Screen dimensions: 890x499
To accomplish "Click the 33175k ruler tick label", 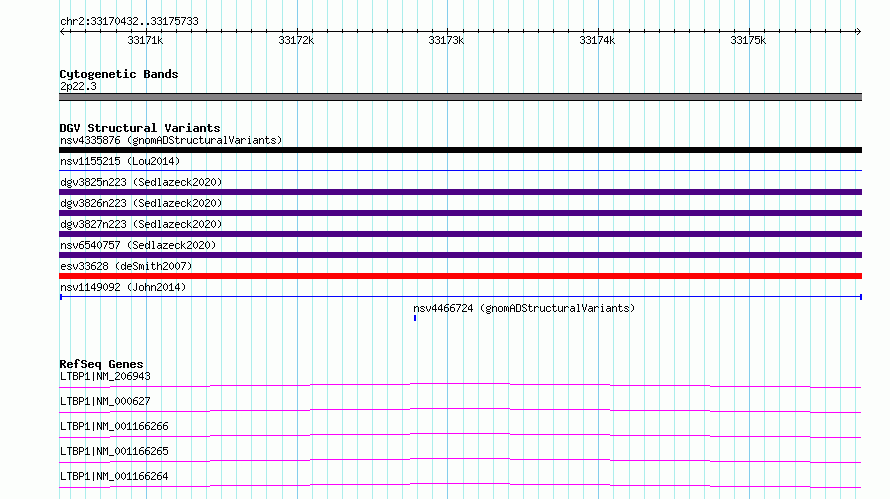I will point(748,40).
